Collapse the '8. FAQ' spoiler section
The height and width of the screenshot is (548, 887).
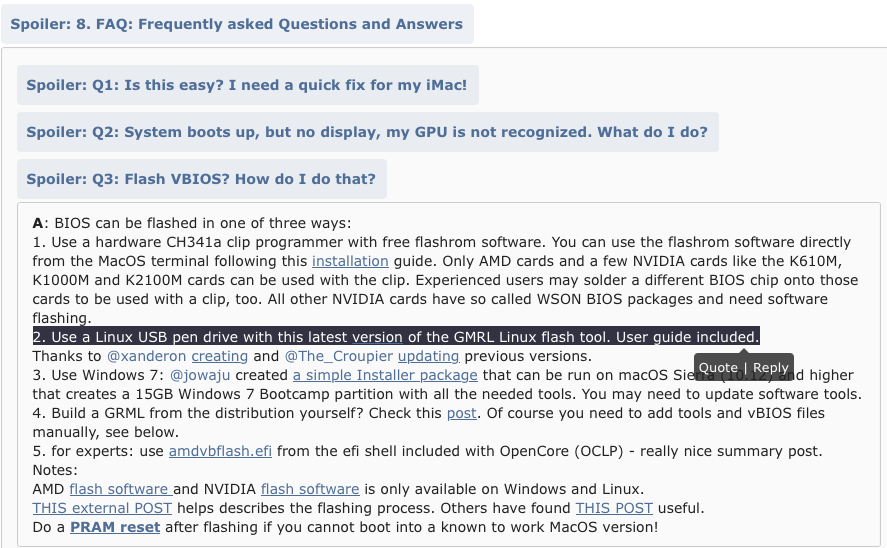coord(236,24)
